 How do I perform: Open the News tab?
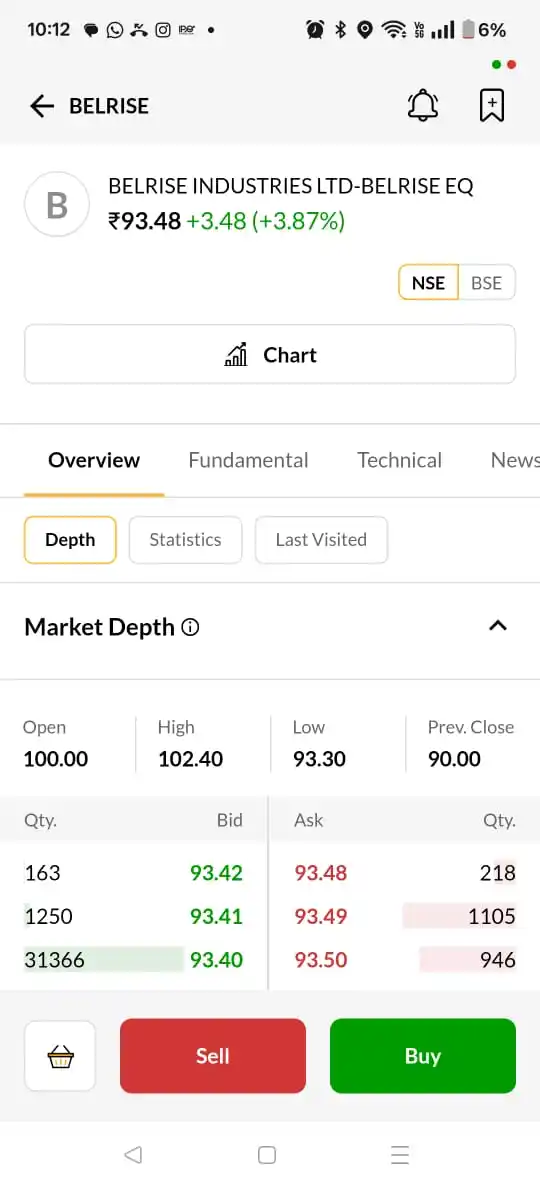[x=515, y=460]
